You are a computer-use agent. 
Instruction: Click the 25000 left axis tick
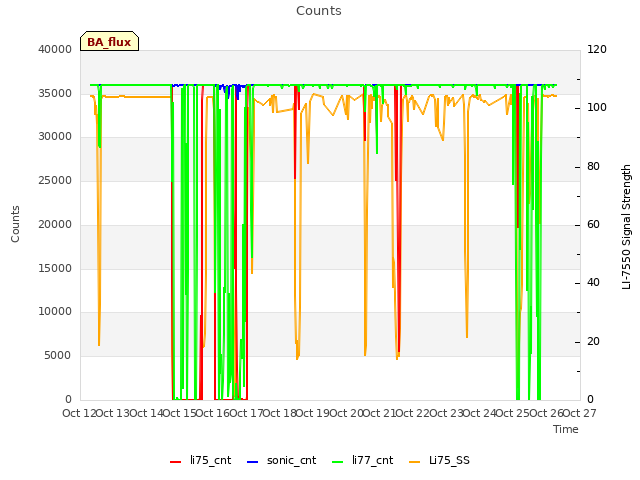coord(55,180)
